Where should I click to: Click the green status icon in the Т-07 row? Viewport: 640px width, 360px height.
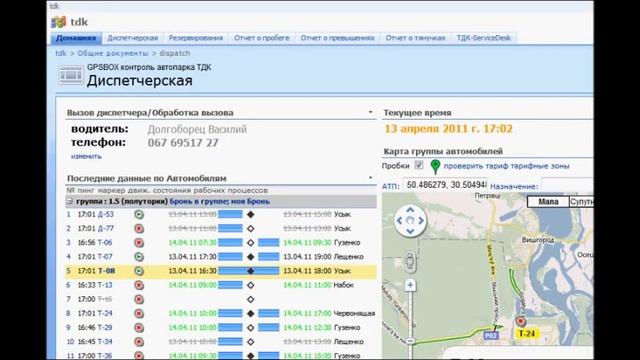[139, 257]
